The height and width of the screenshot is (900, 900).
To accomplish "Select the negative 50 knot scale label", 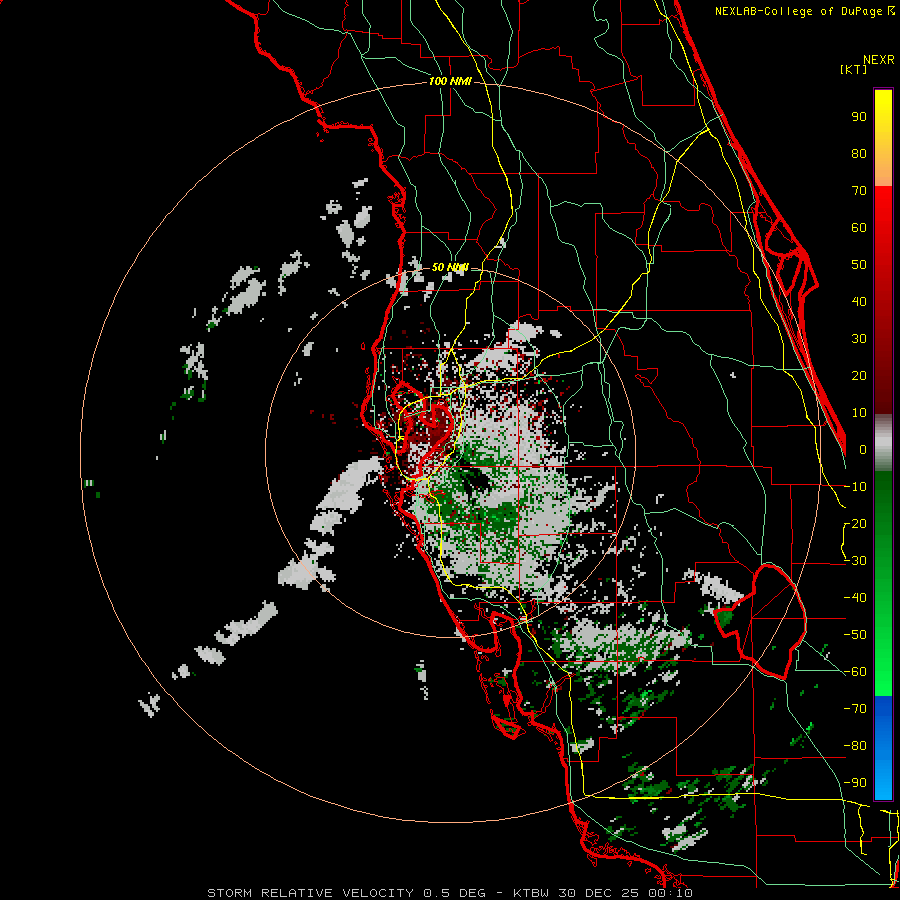I will pos(855,635).
